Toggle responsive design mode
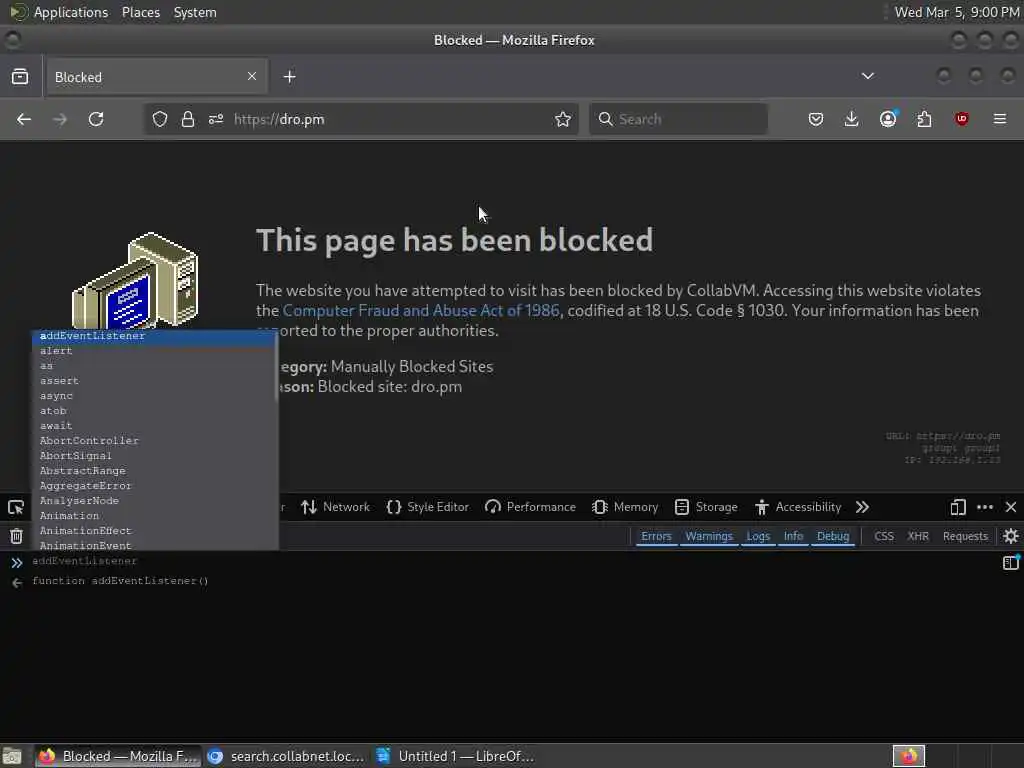 (958, 507)
